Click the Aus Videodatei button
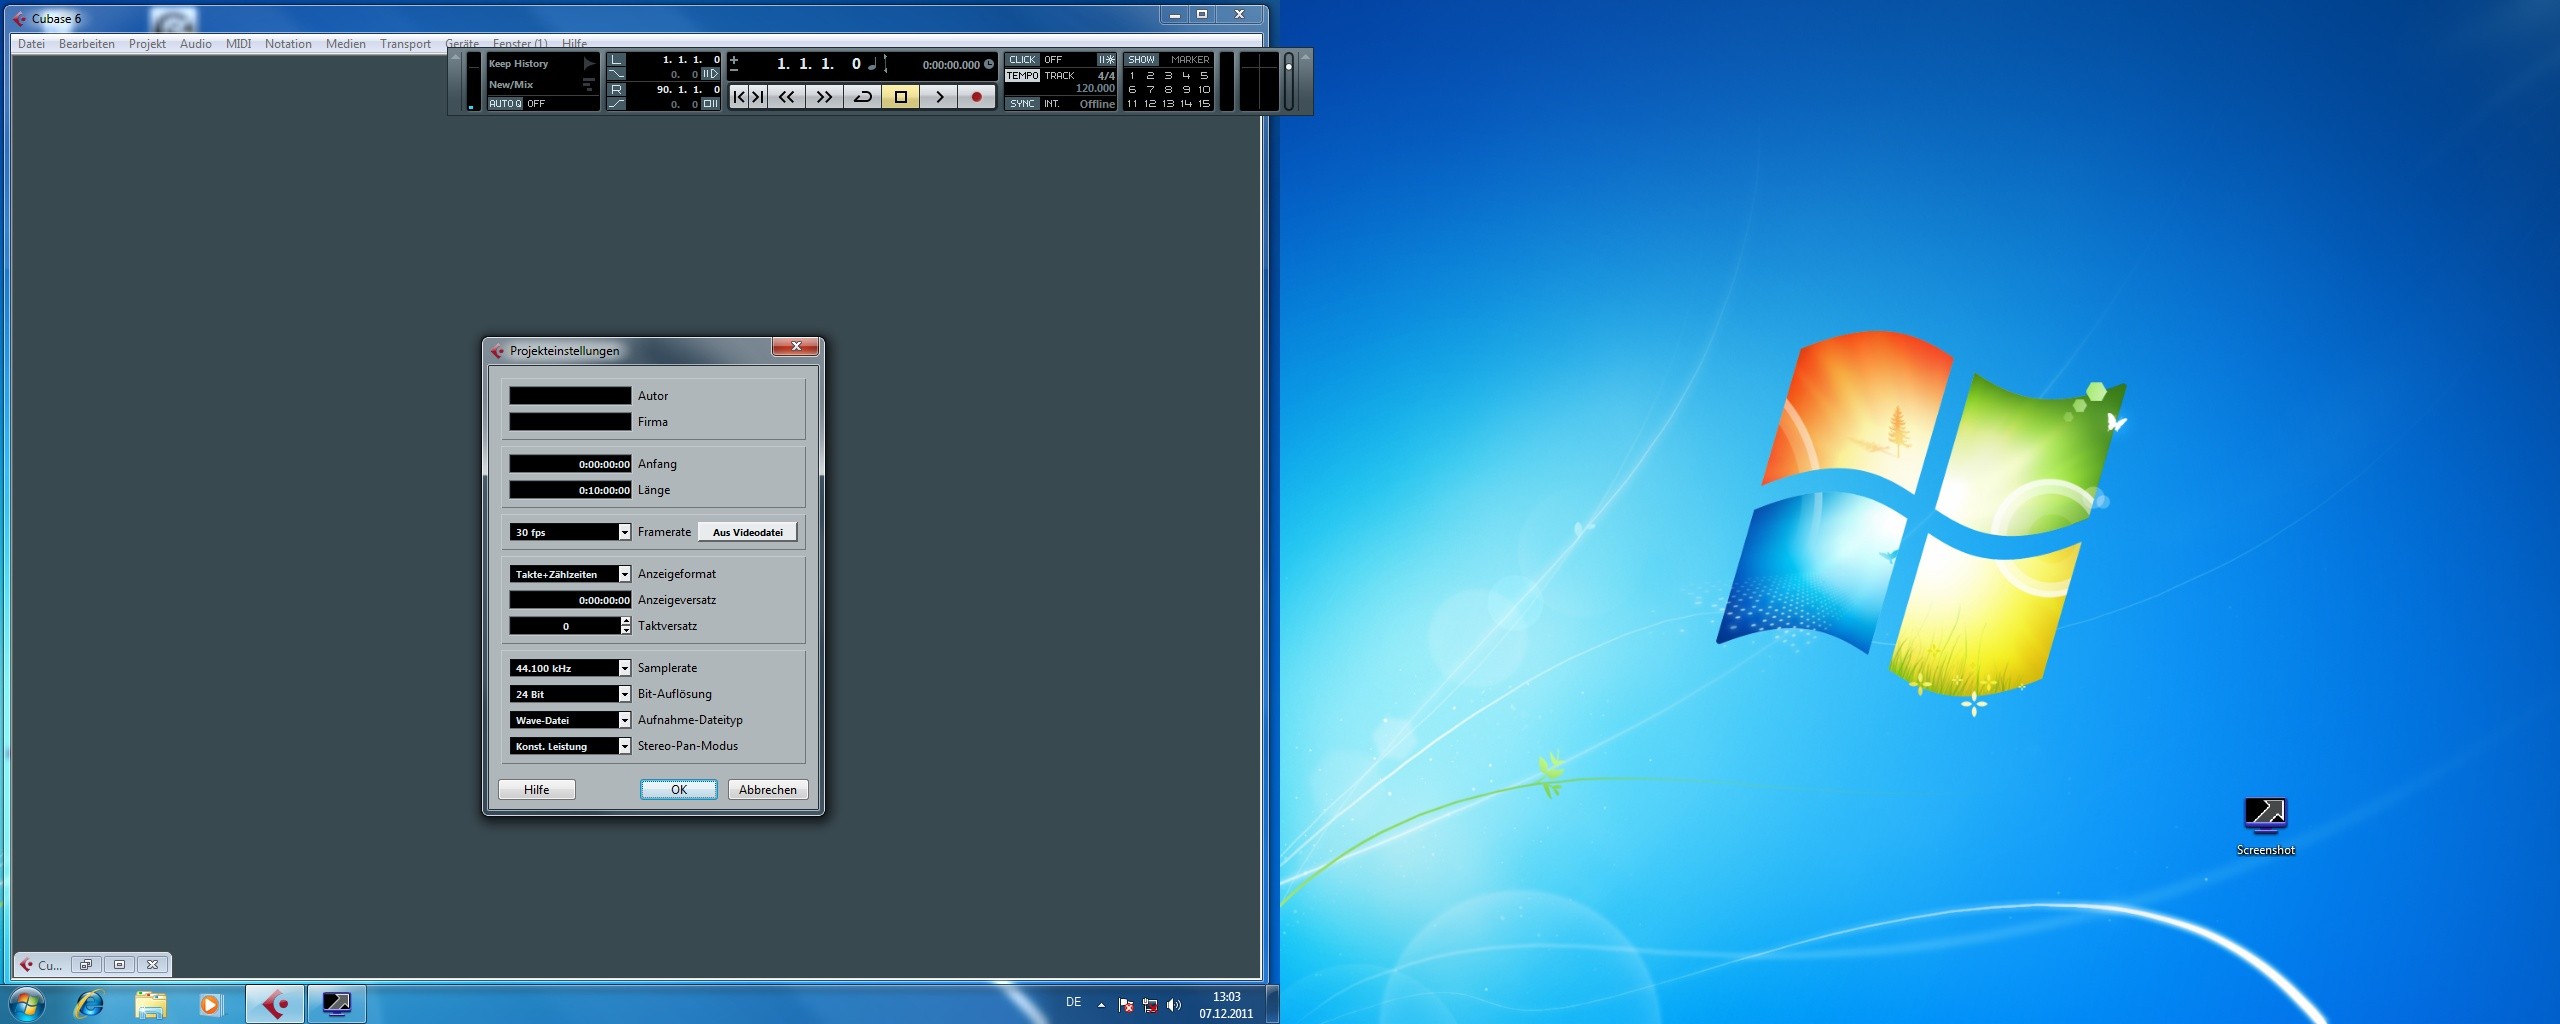The width and height of the screenshot is (2560, 1024). pos(748,532)
